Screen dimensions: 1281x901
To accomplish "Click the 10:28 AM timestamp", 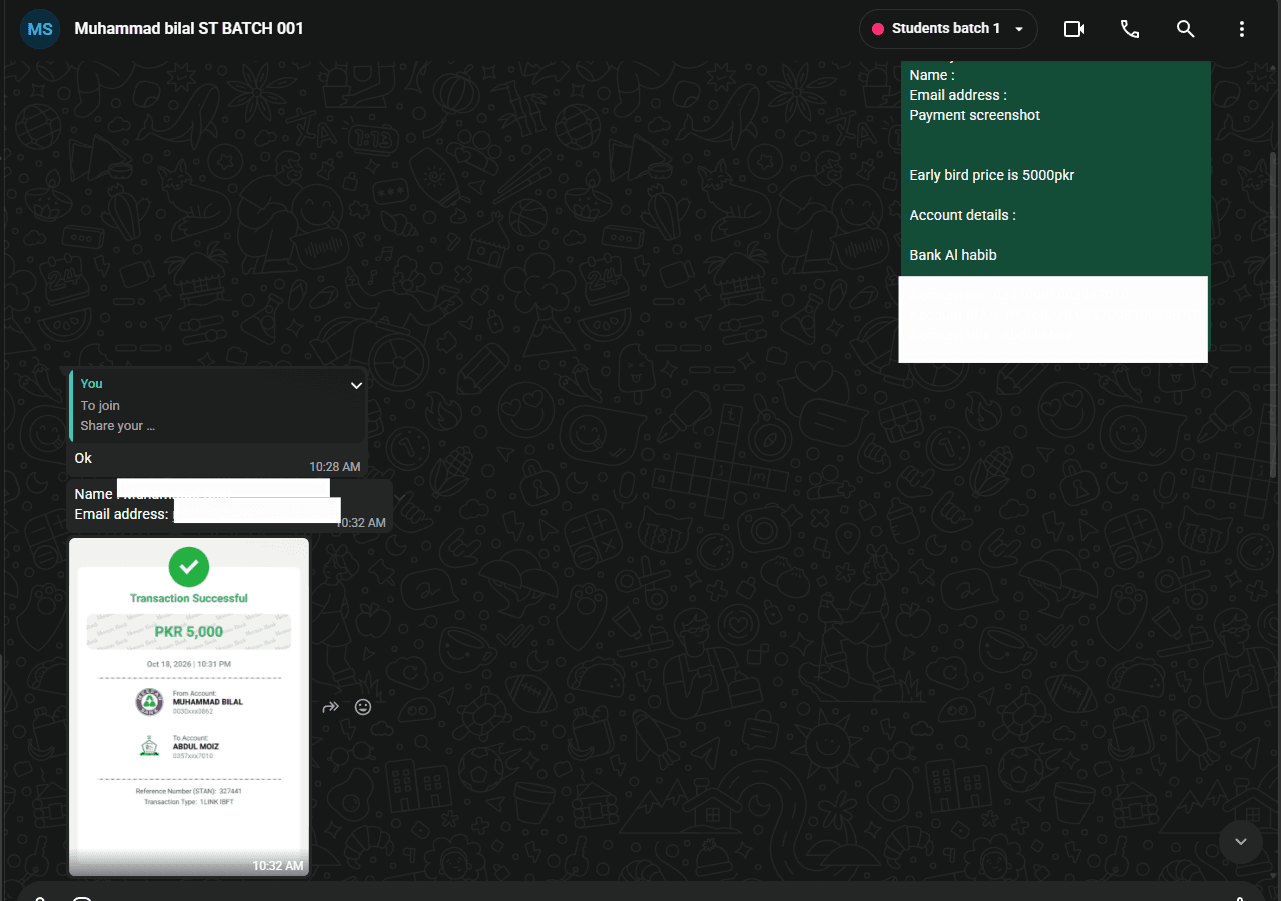I will (x=334, y=467).
